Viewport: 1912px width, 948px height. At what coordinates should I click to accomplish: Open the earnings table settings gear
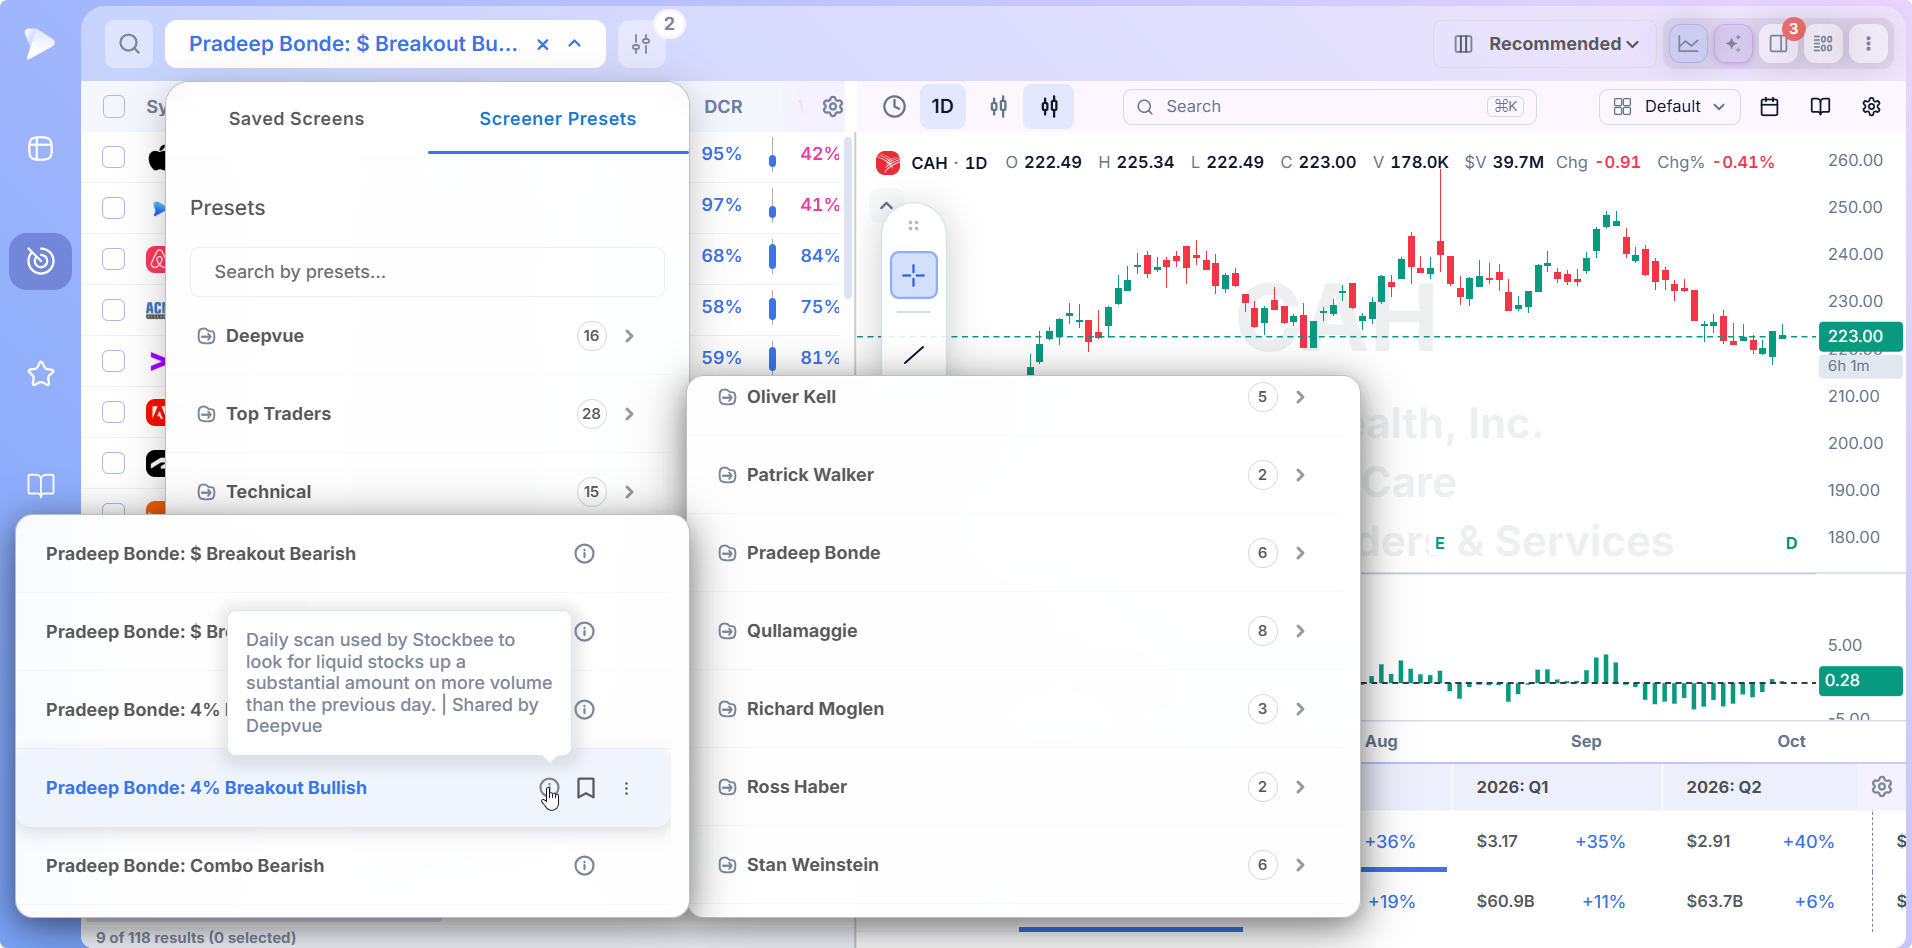coord(1882,787)
